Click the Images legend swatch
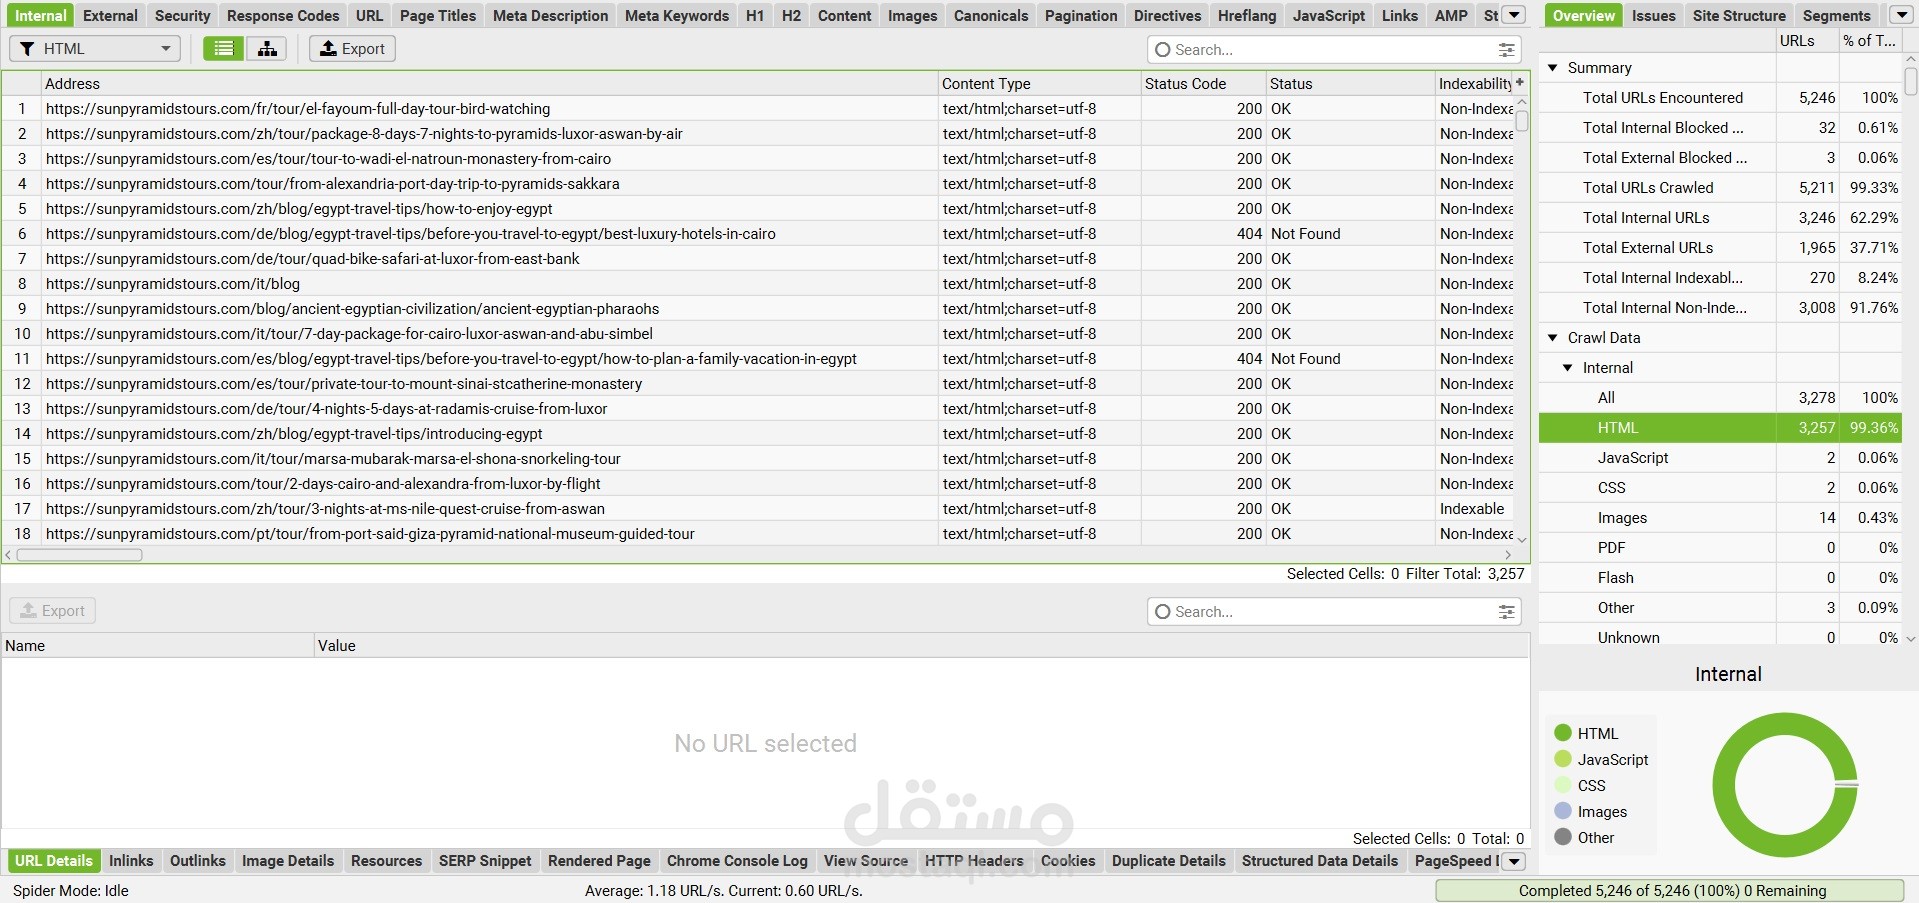This screenshot has height=903, width=1919. point(1563,811)
